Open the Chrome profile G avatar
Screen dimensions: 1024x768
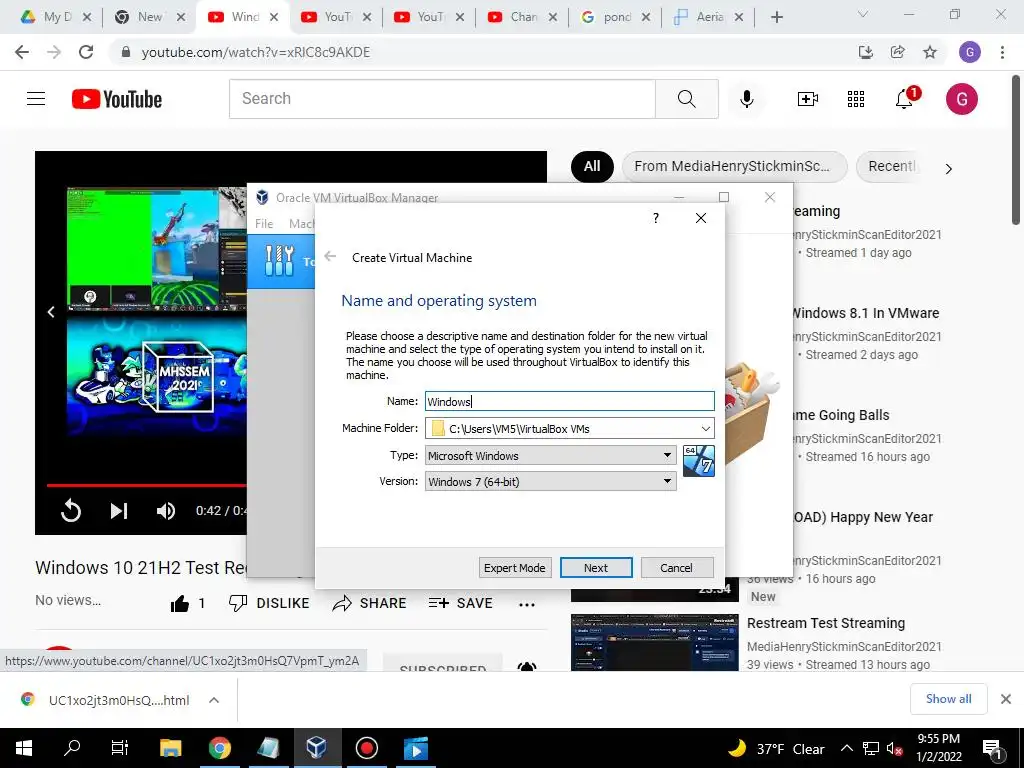click(x=970, y=52)
